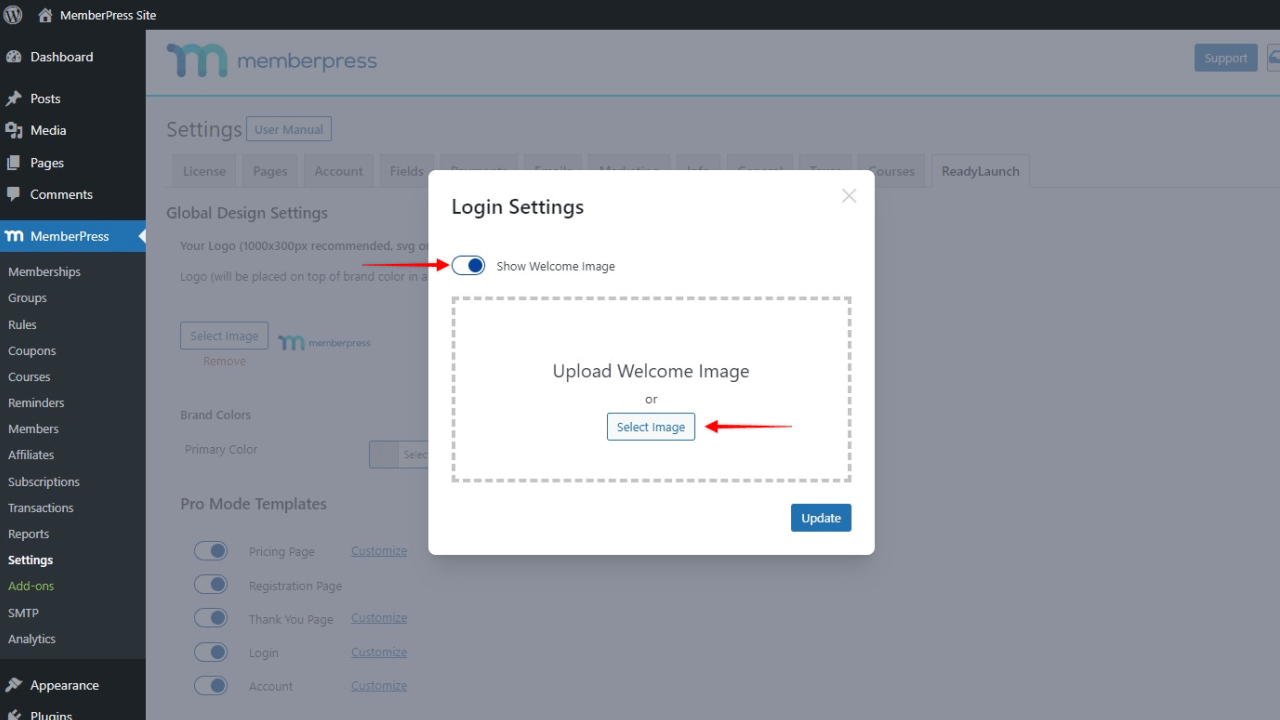Screen dimensions: 1280x720
Task: Click the Pro Mode Templates heading
Action: (x=253, y=504)
